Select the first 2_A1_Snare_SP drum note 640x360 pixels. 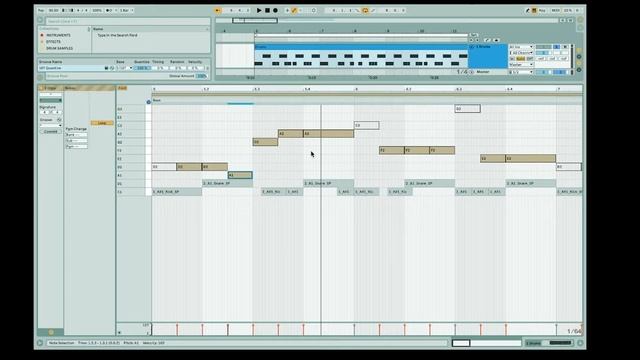click(x=227, y=183)
